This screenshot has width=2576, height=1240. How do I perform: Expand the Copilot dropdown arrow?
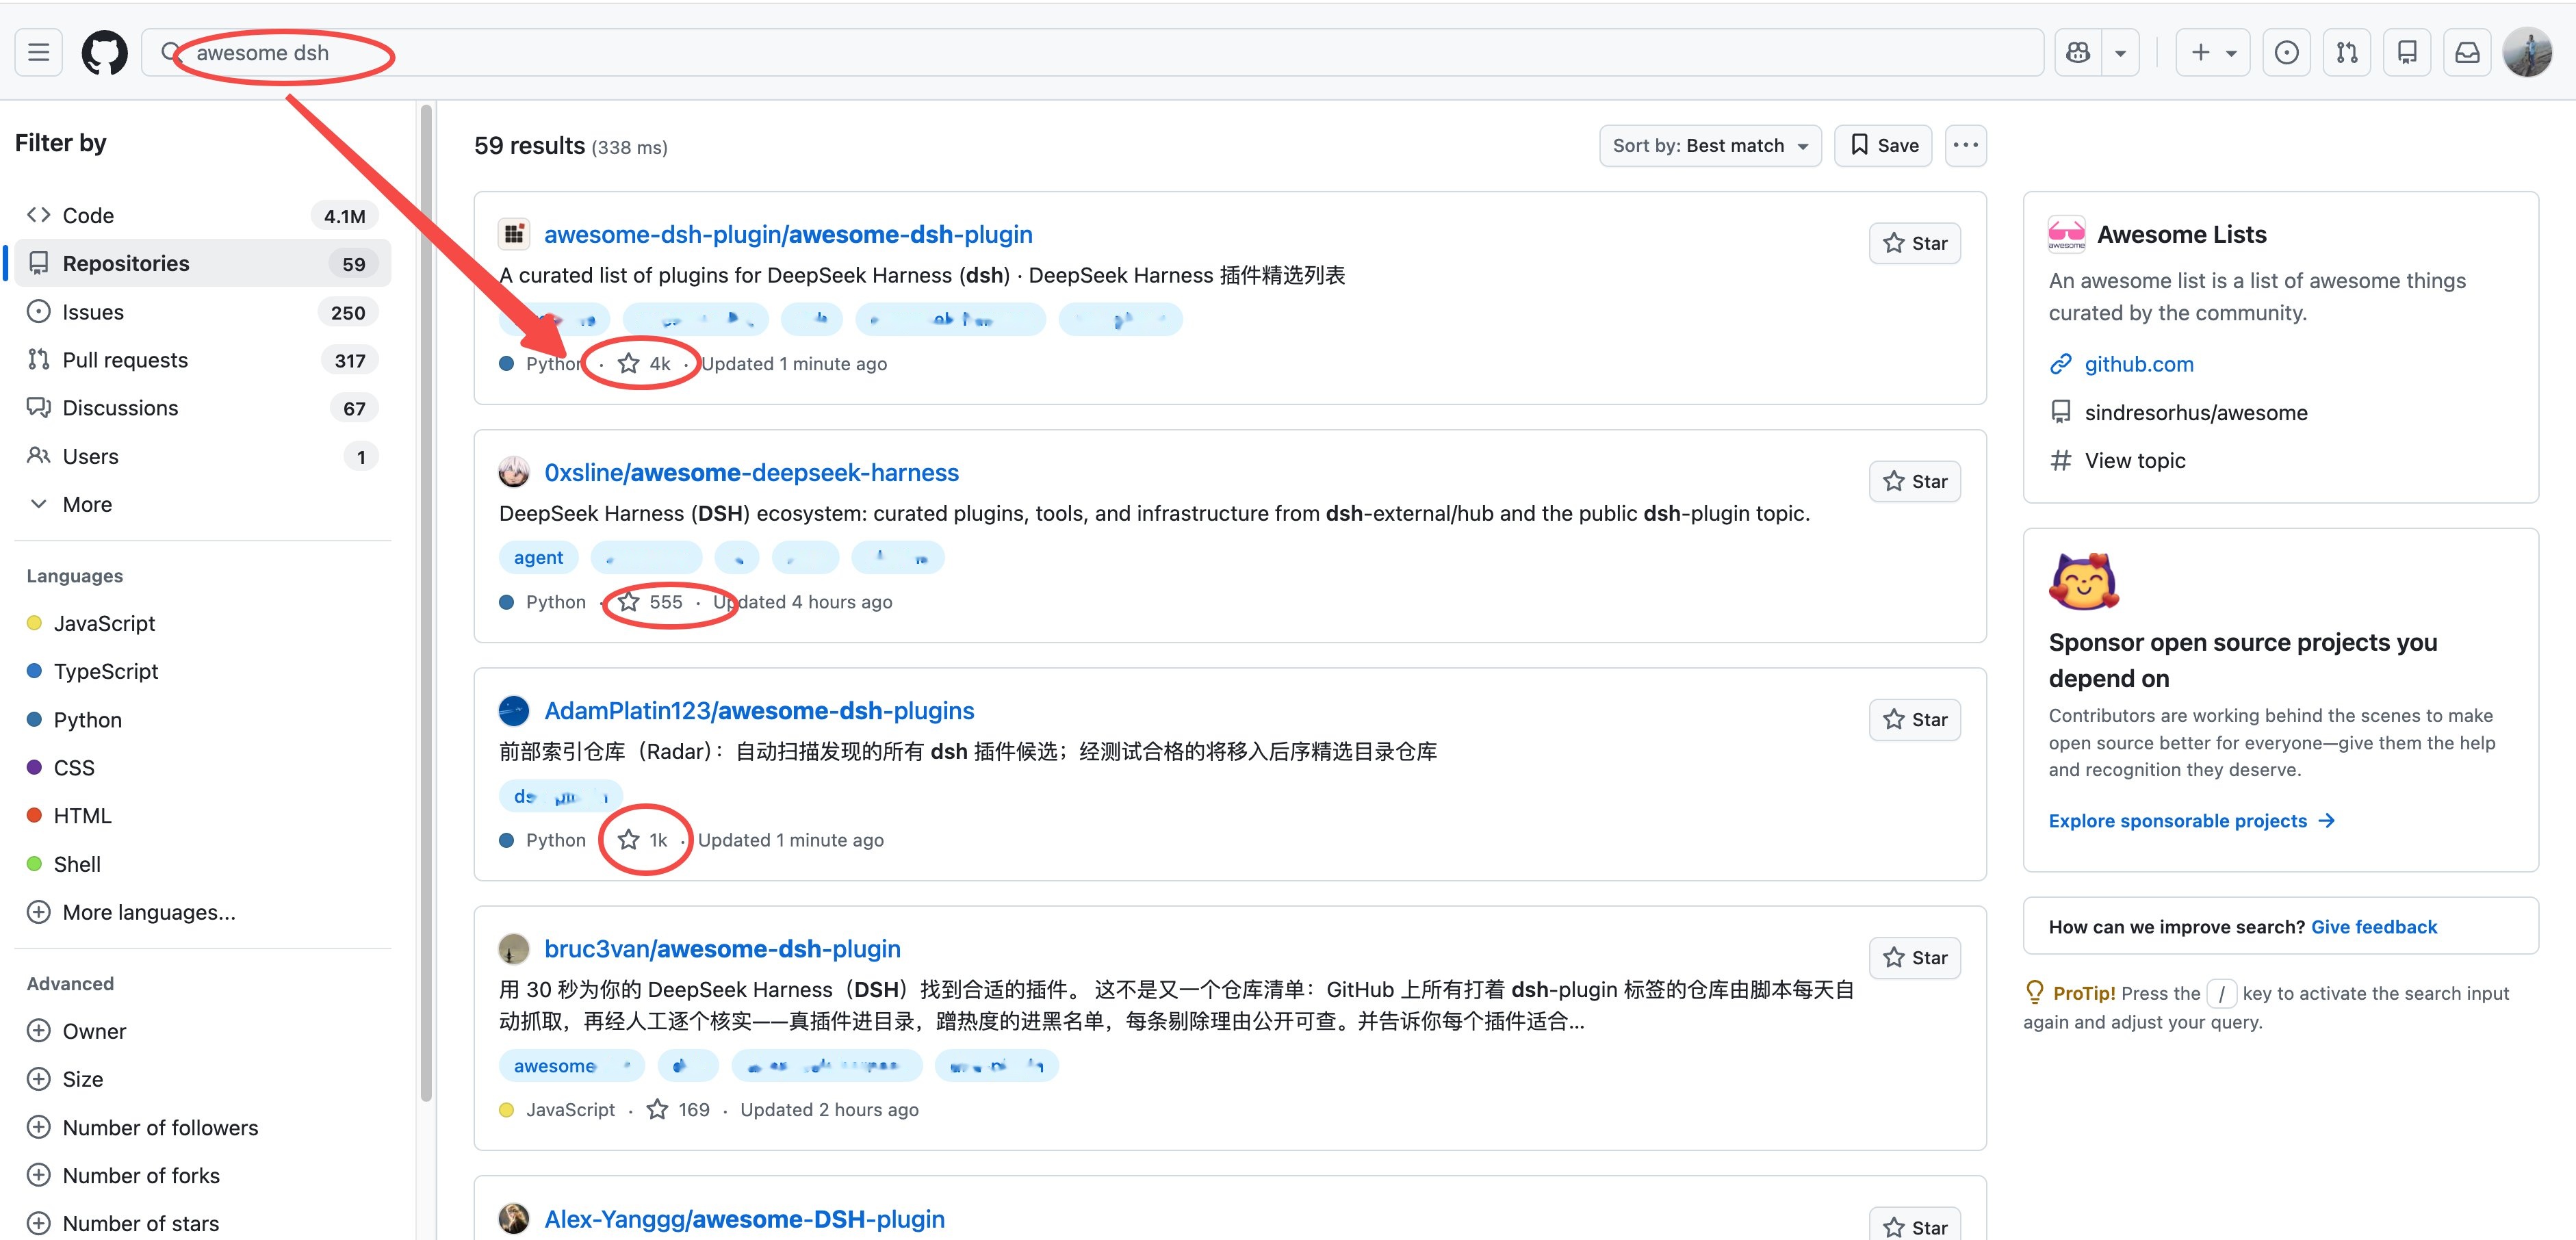(x=2120, y=52)
